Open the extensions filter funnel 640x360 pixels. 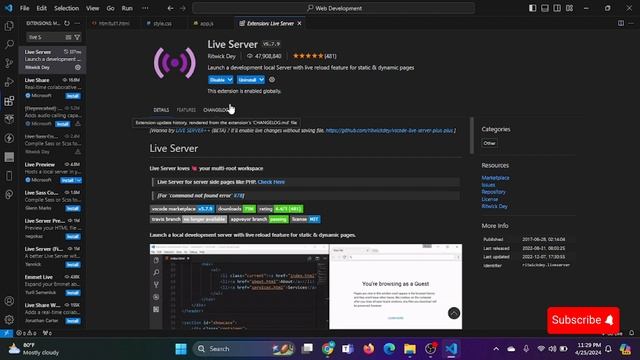(77, 37)
